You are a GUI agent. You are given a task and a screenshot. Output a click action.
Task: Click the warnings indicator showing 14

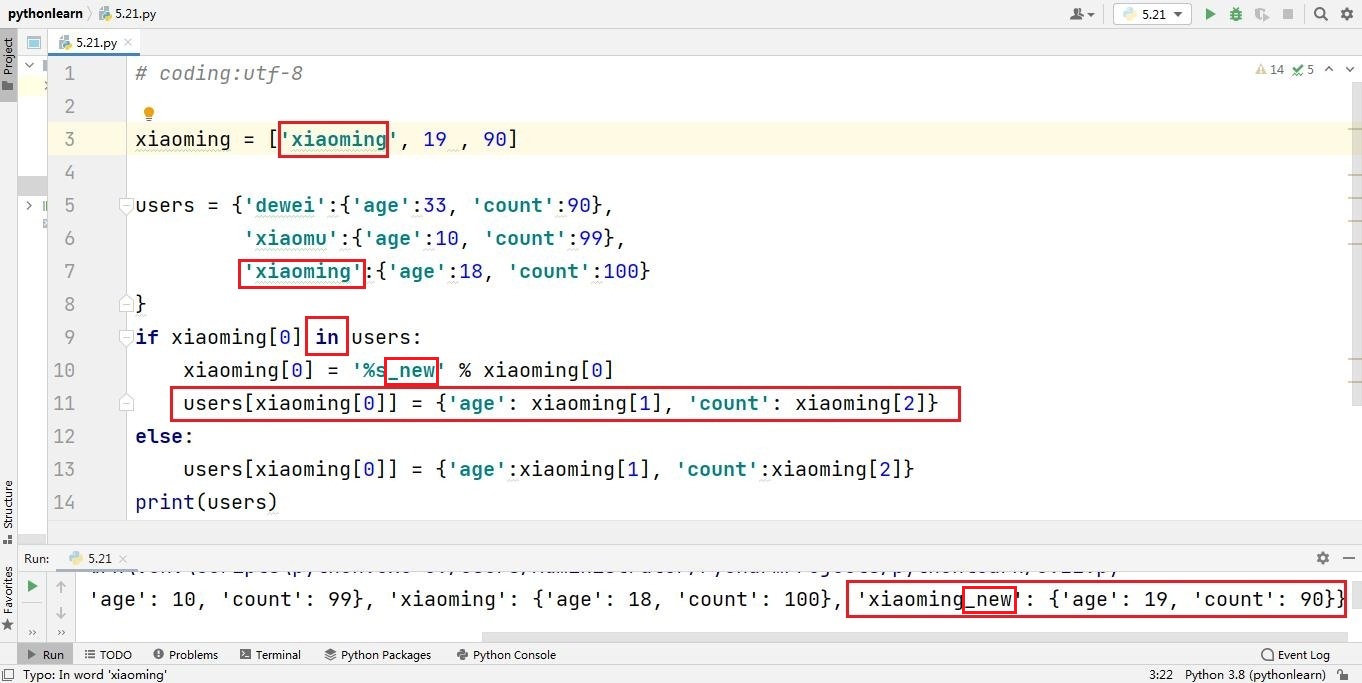(x=1270, y=70)
